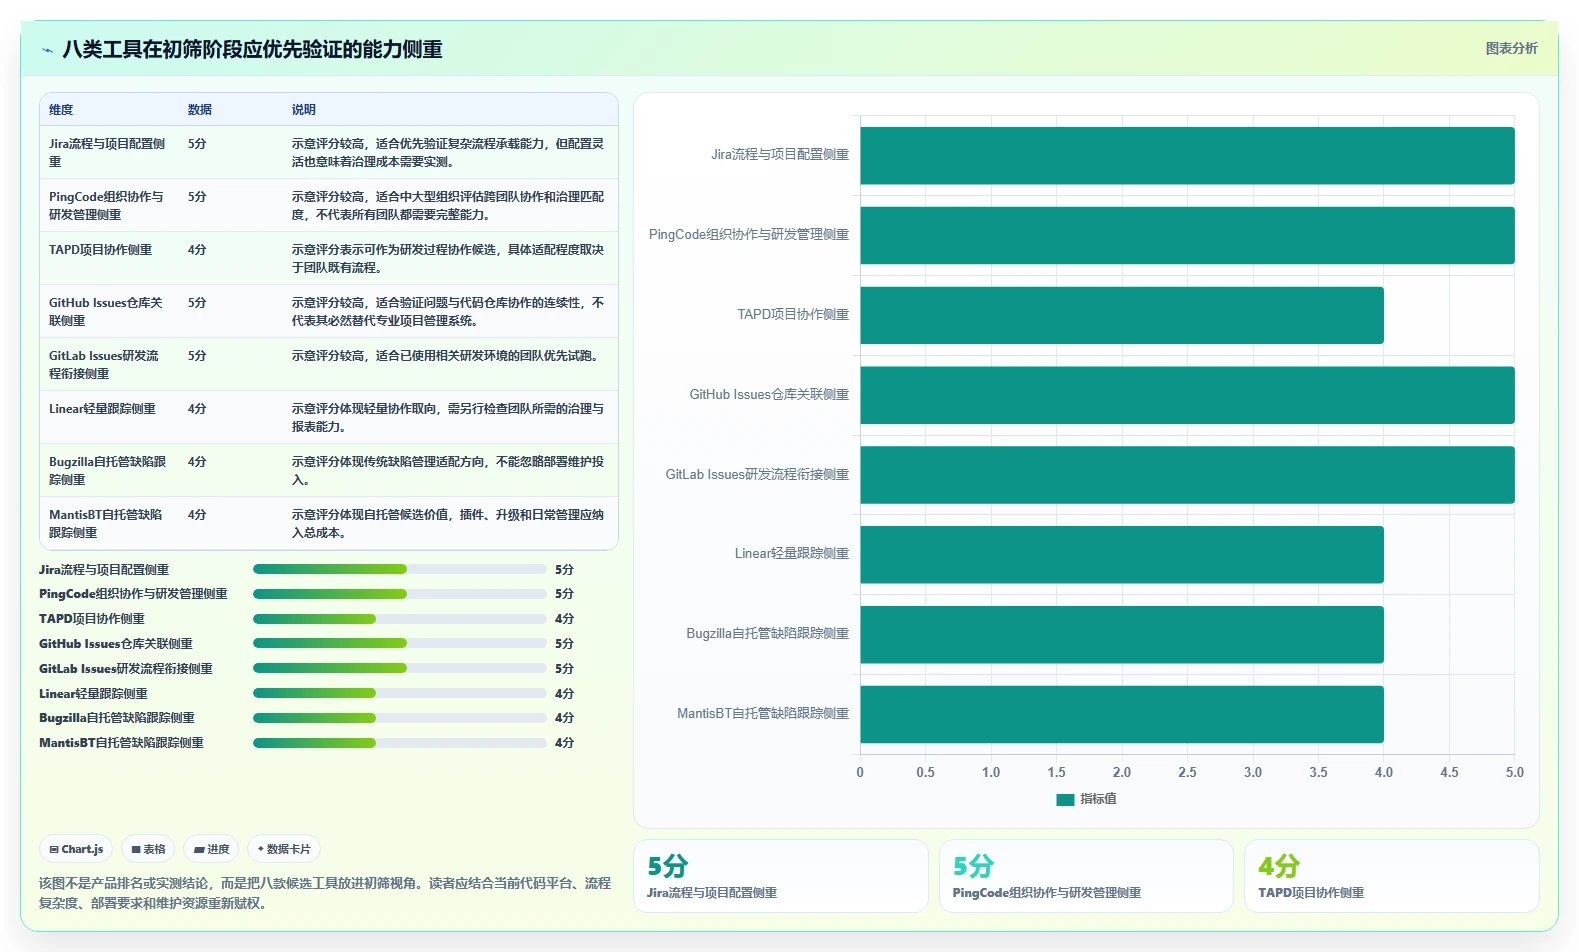
Task: Click the description starting 示意评分较高，适合验证问题与代码仓库
Action: (448, 312)
